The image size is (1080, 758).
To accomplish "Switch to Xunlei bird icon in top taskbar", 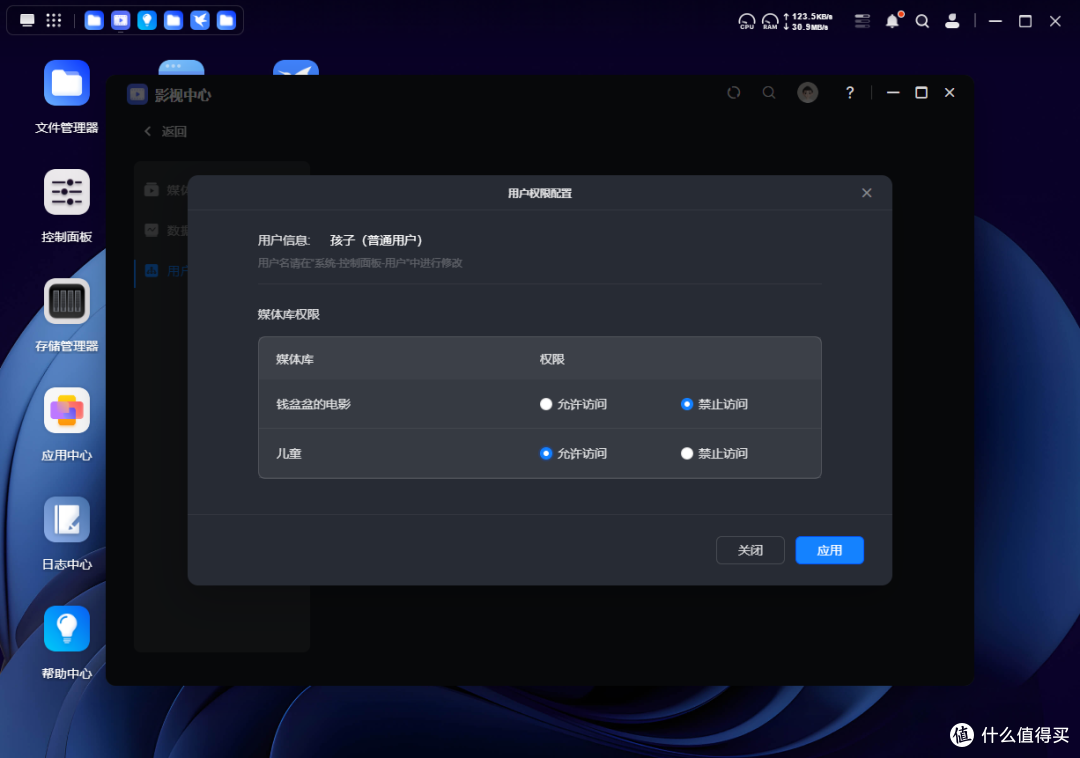I will click(200, 21).
